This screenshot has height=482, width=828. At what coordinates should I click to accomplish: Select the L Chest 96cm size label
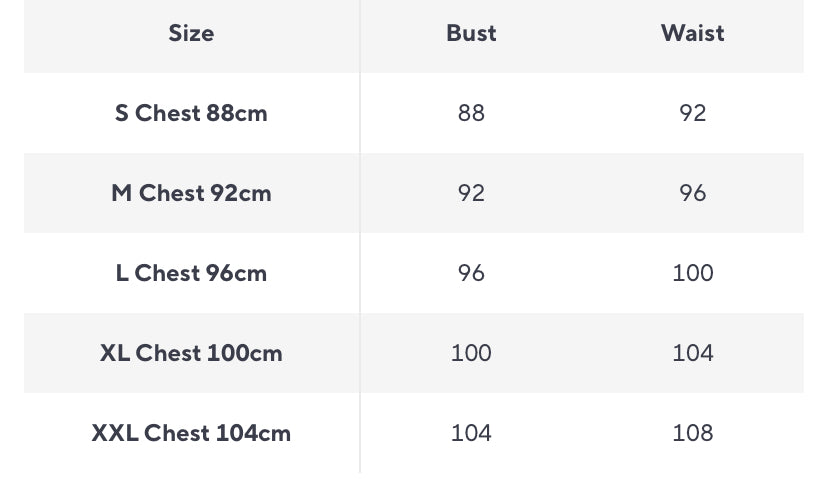(x=191, y=273)
